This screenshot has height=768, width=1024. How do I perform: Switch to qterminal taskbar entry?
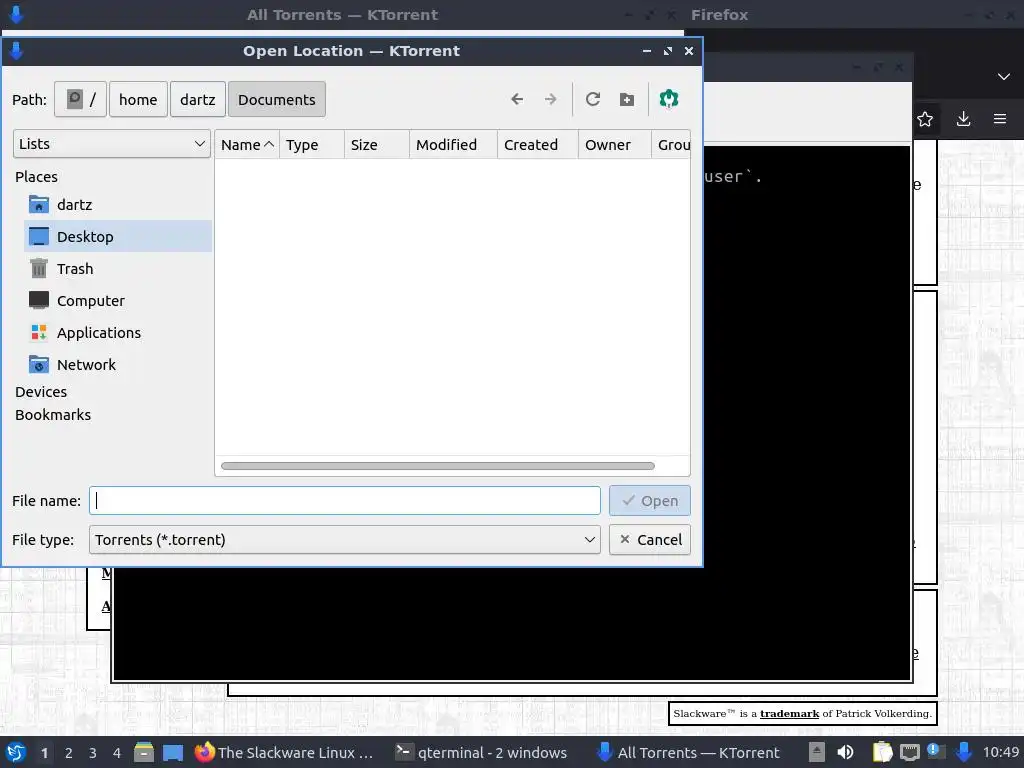tap(482, 752)
